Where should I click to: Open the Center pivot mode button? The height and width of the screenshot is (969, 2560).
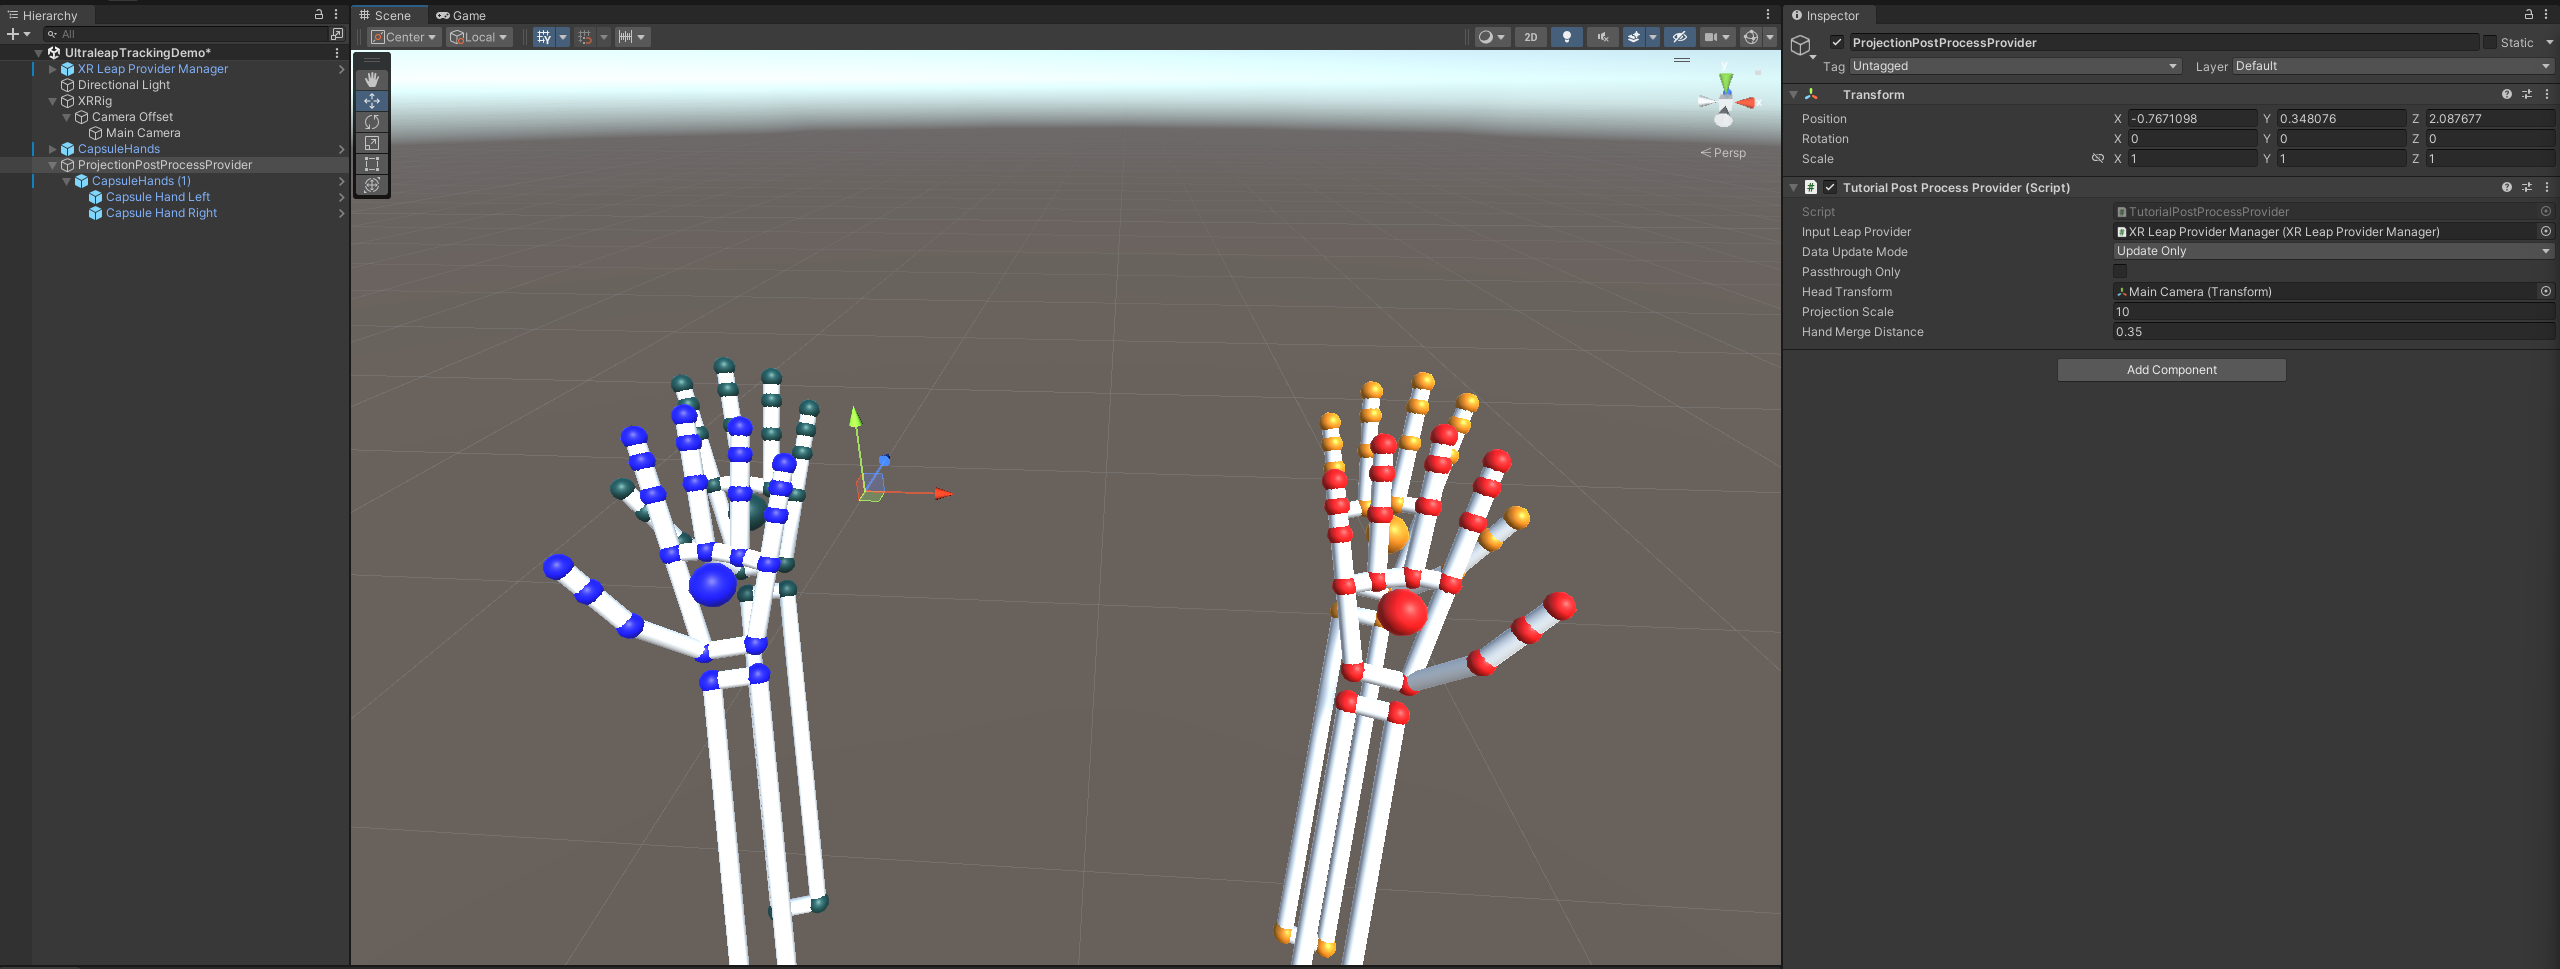point(404,37)
